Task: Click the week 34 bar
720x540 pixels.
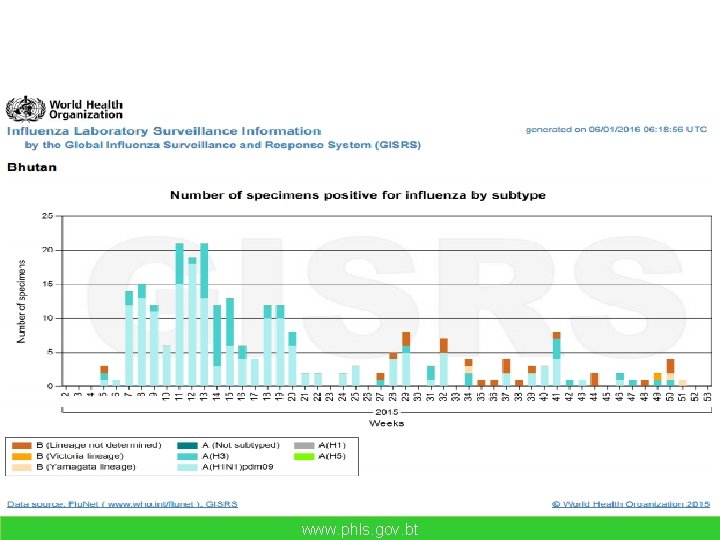Action: click(x=468, y=372)
